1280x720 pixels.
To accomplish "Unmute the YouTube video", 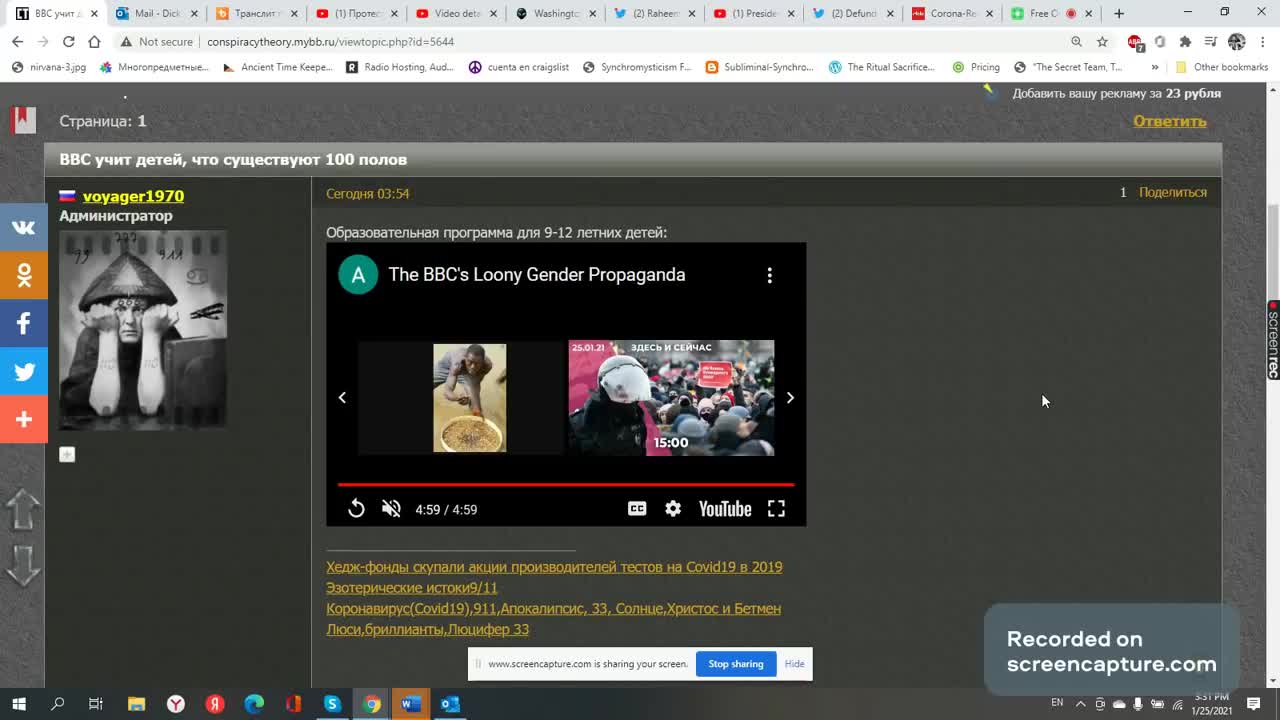I will coord(391,509).
